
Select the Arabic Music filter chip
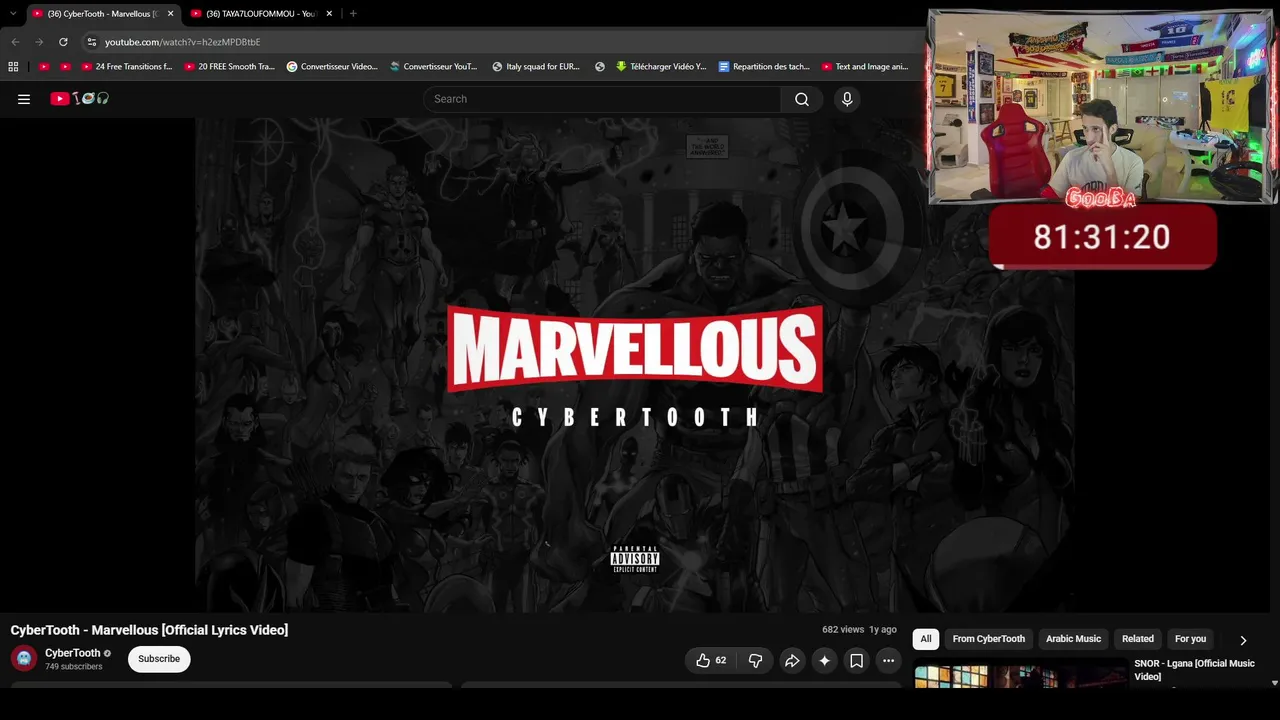pyautogui.click(x=1073, y=639)
